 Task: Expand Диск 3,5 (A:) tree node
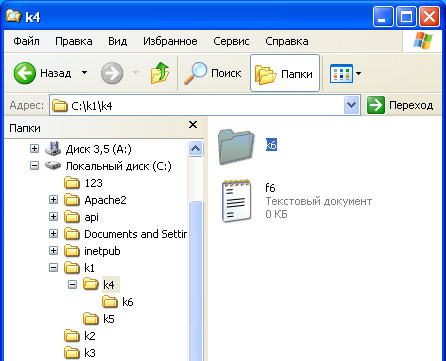point(34,148)
